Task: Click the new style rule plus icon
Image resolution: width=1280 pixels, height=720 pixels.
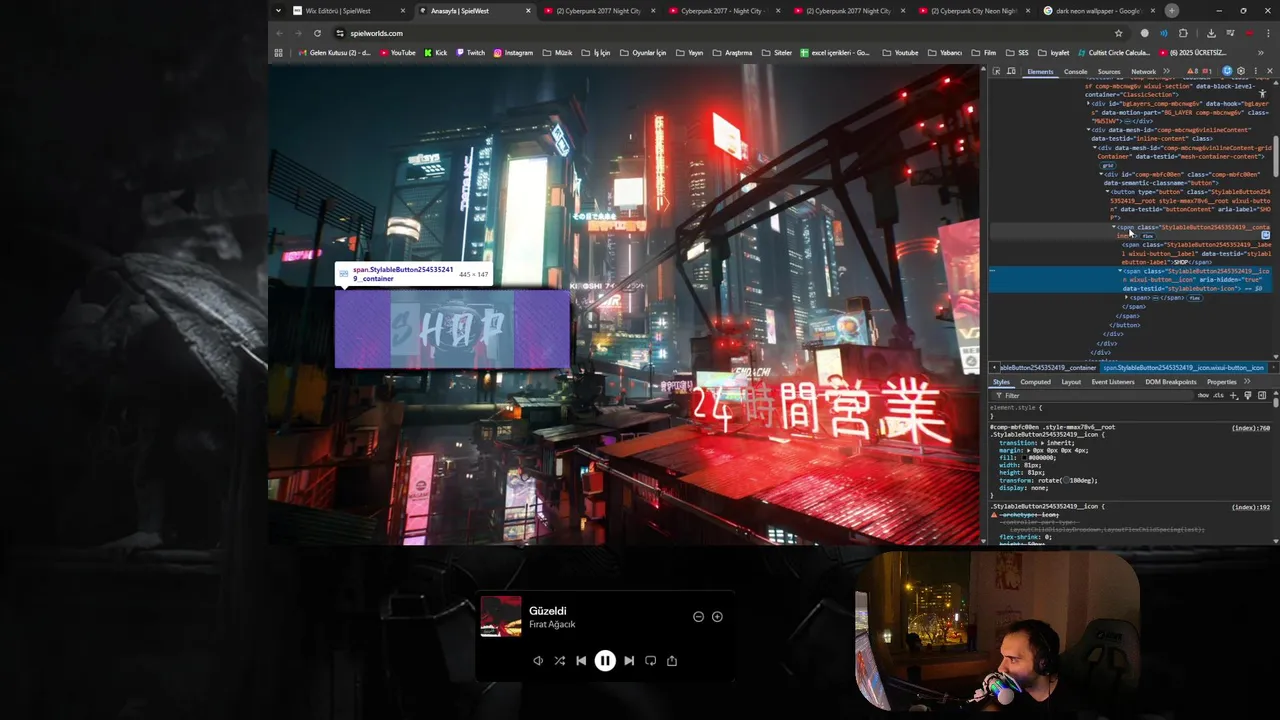Action: tap(1233, 395)
